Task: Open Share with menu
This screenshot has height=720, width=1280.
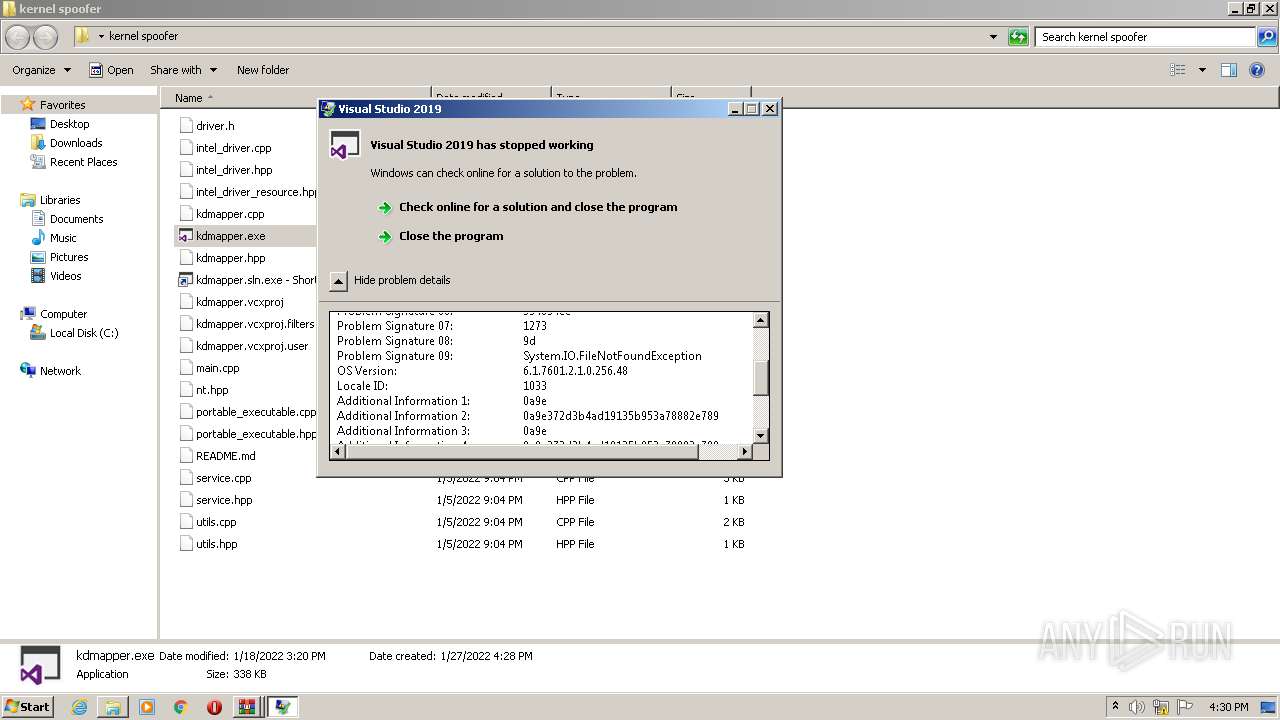Action: tap(183, 70)
